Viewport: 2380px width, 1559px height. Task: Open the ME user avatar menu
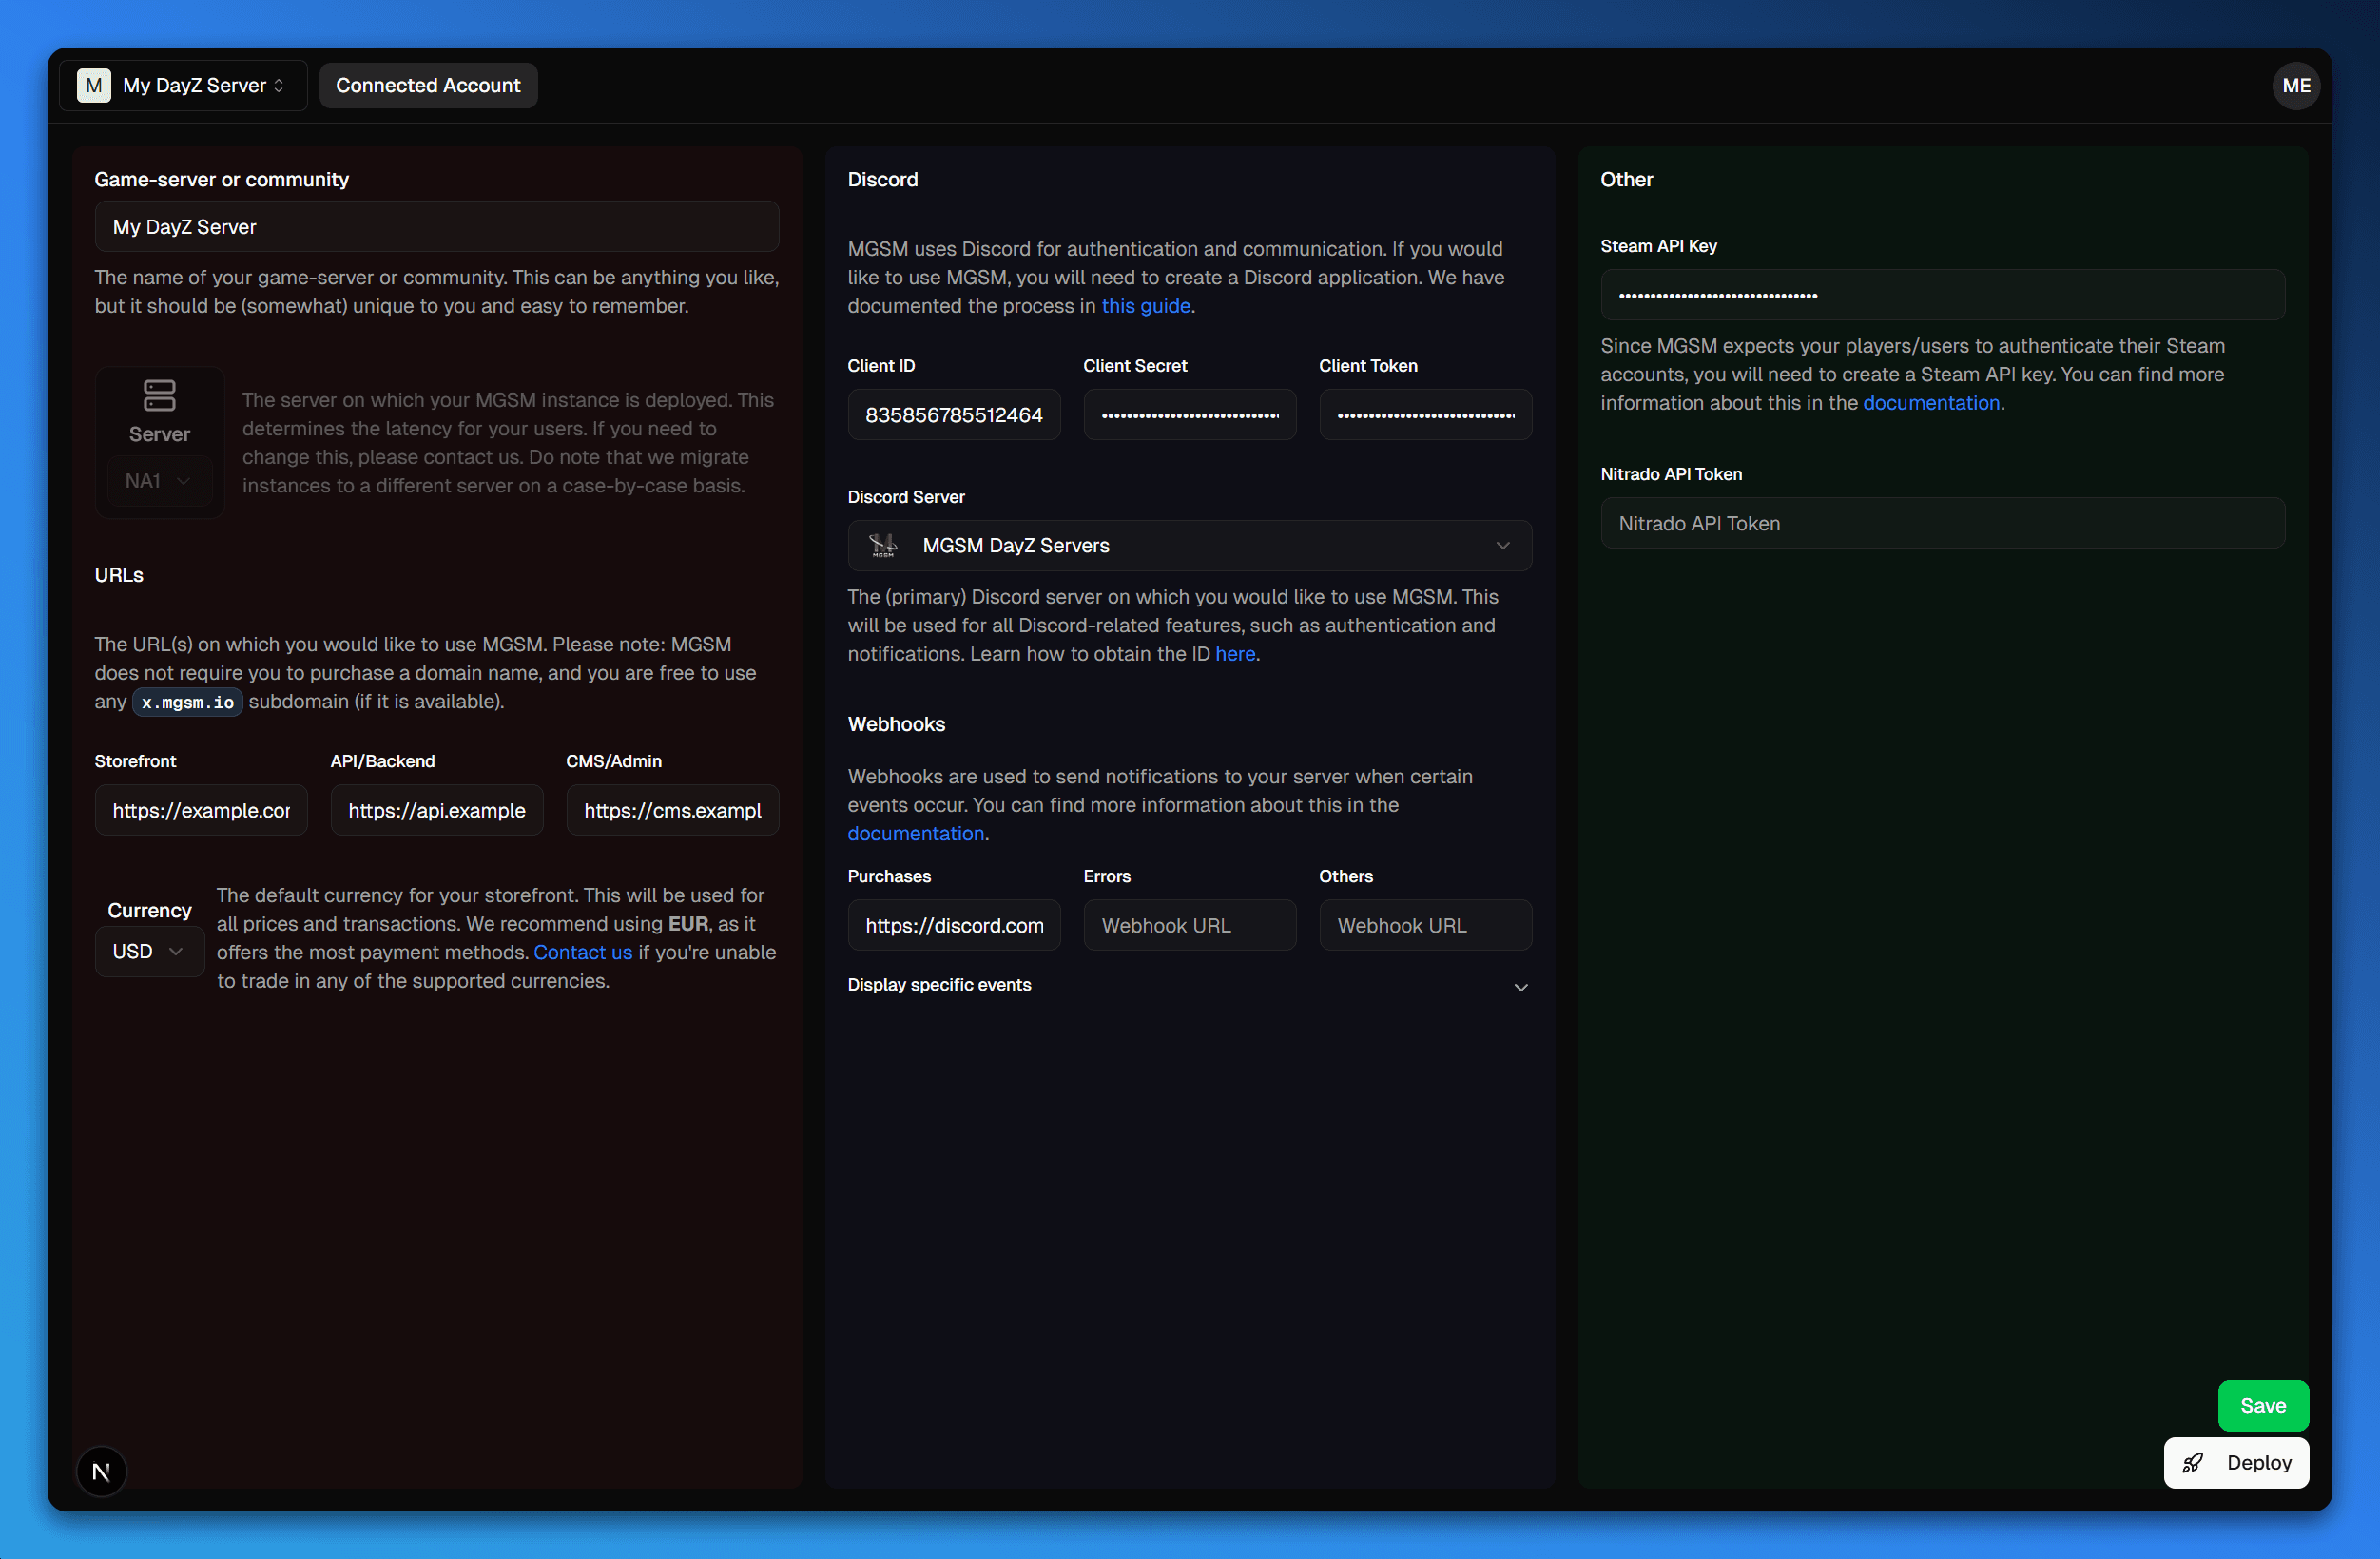(2295, 86)
